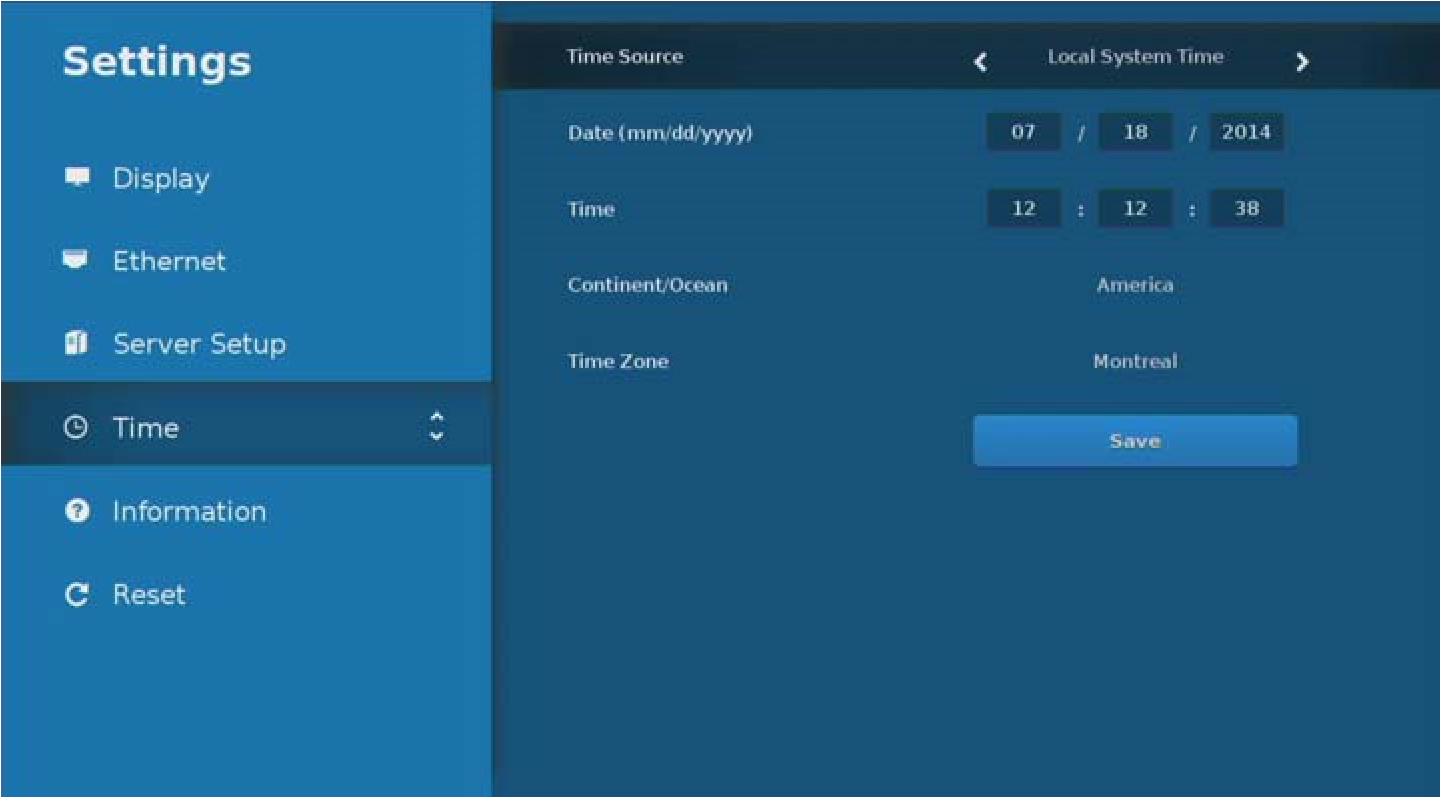Change the Time Zone value Montreal

click(x=1135, y=361)
